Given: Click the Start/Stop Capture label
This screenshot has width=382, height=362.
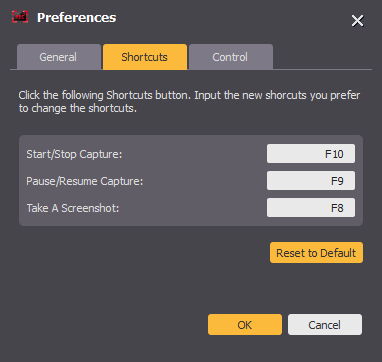Looking at the screenshot, I should (x=75, y=154).
